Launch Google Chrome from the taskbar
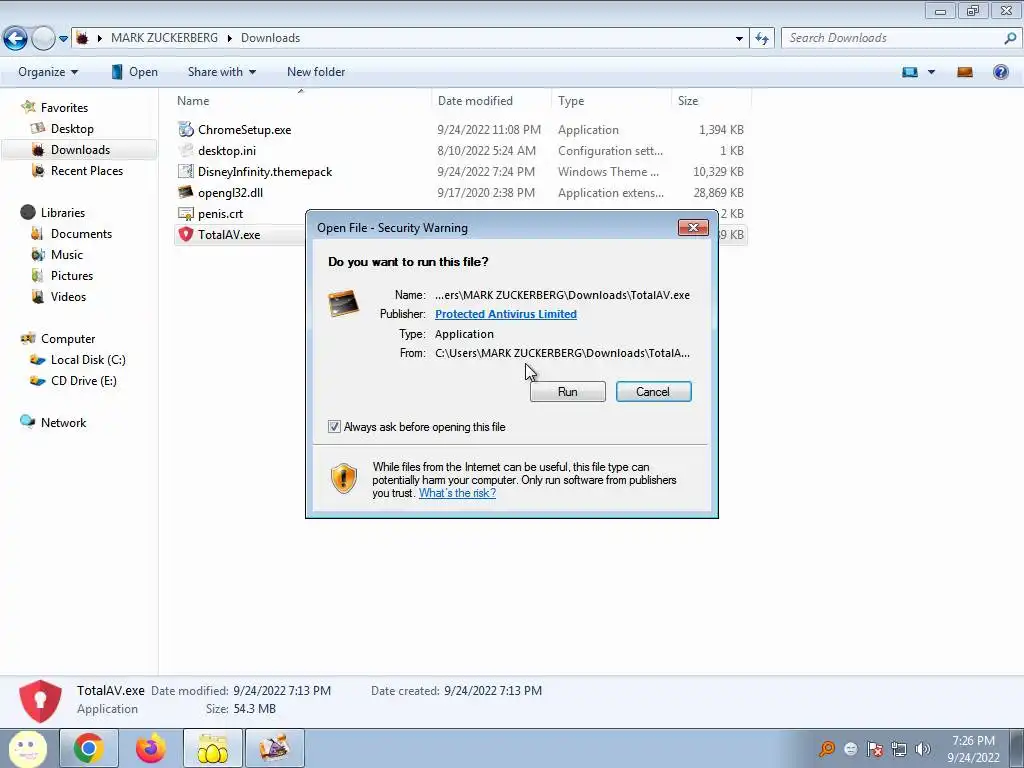Viewport: 1024px width, 768px height. point(89,748)
